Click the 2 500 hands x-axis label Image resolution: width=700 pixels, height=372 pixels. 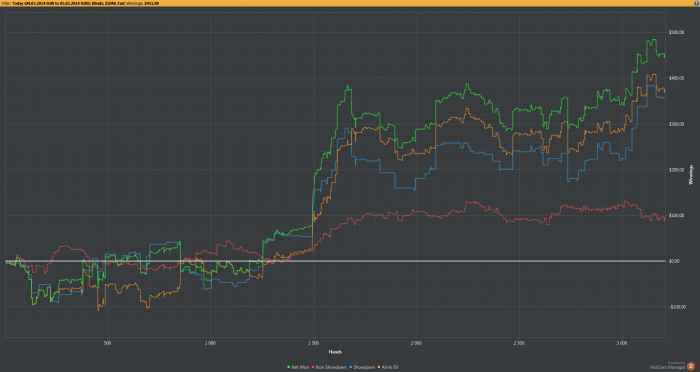519,343
